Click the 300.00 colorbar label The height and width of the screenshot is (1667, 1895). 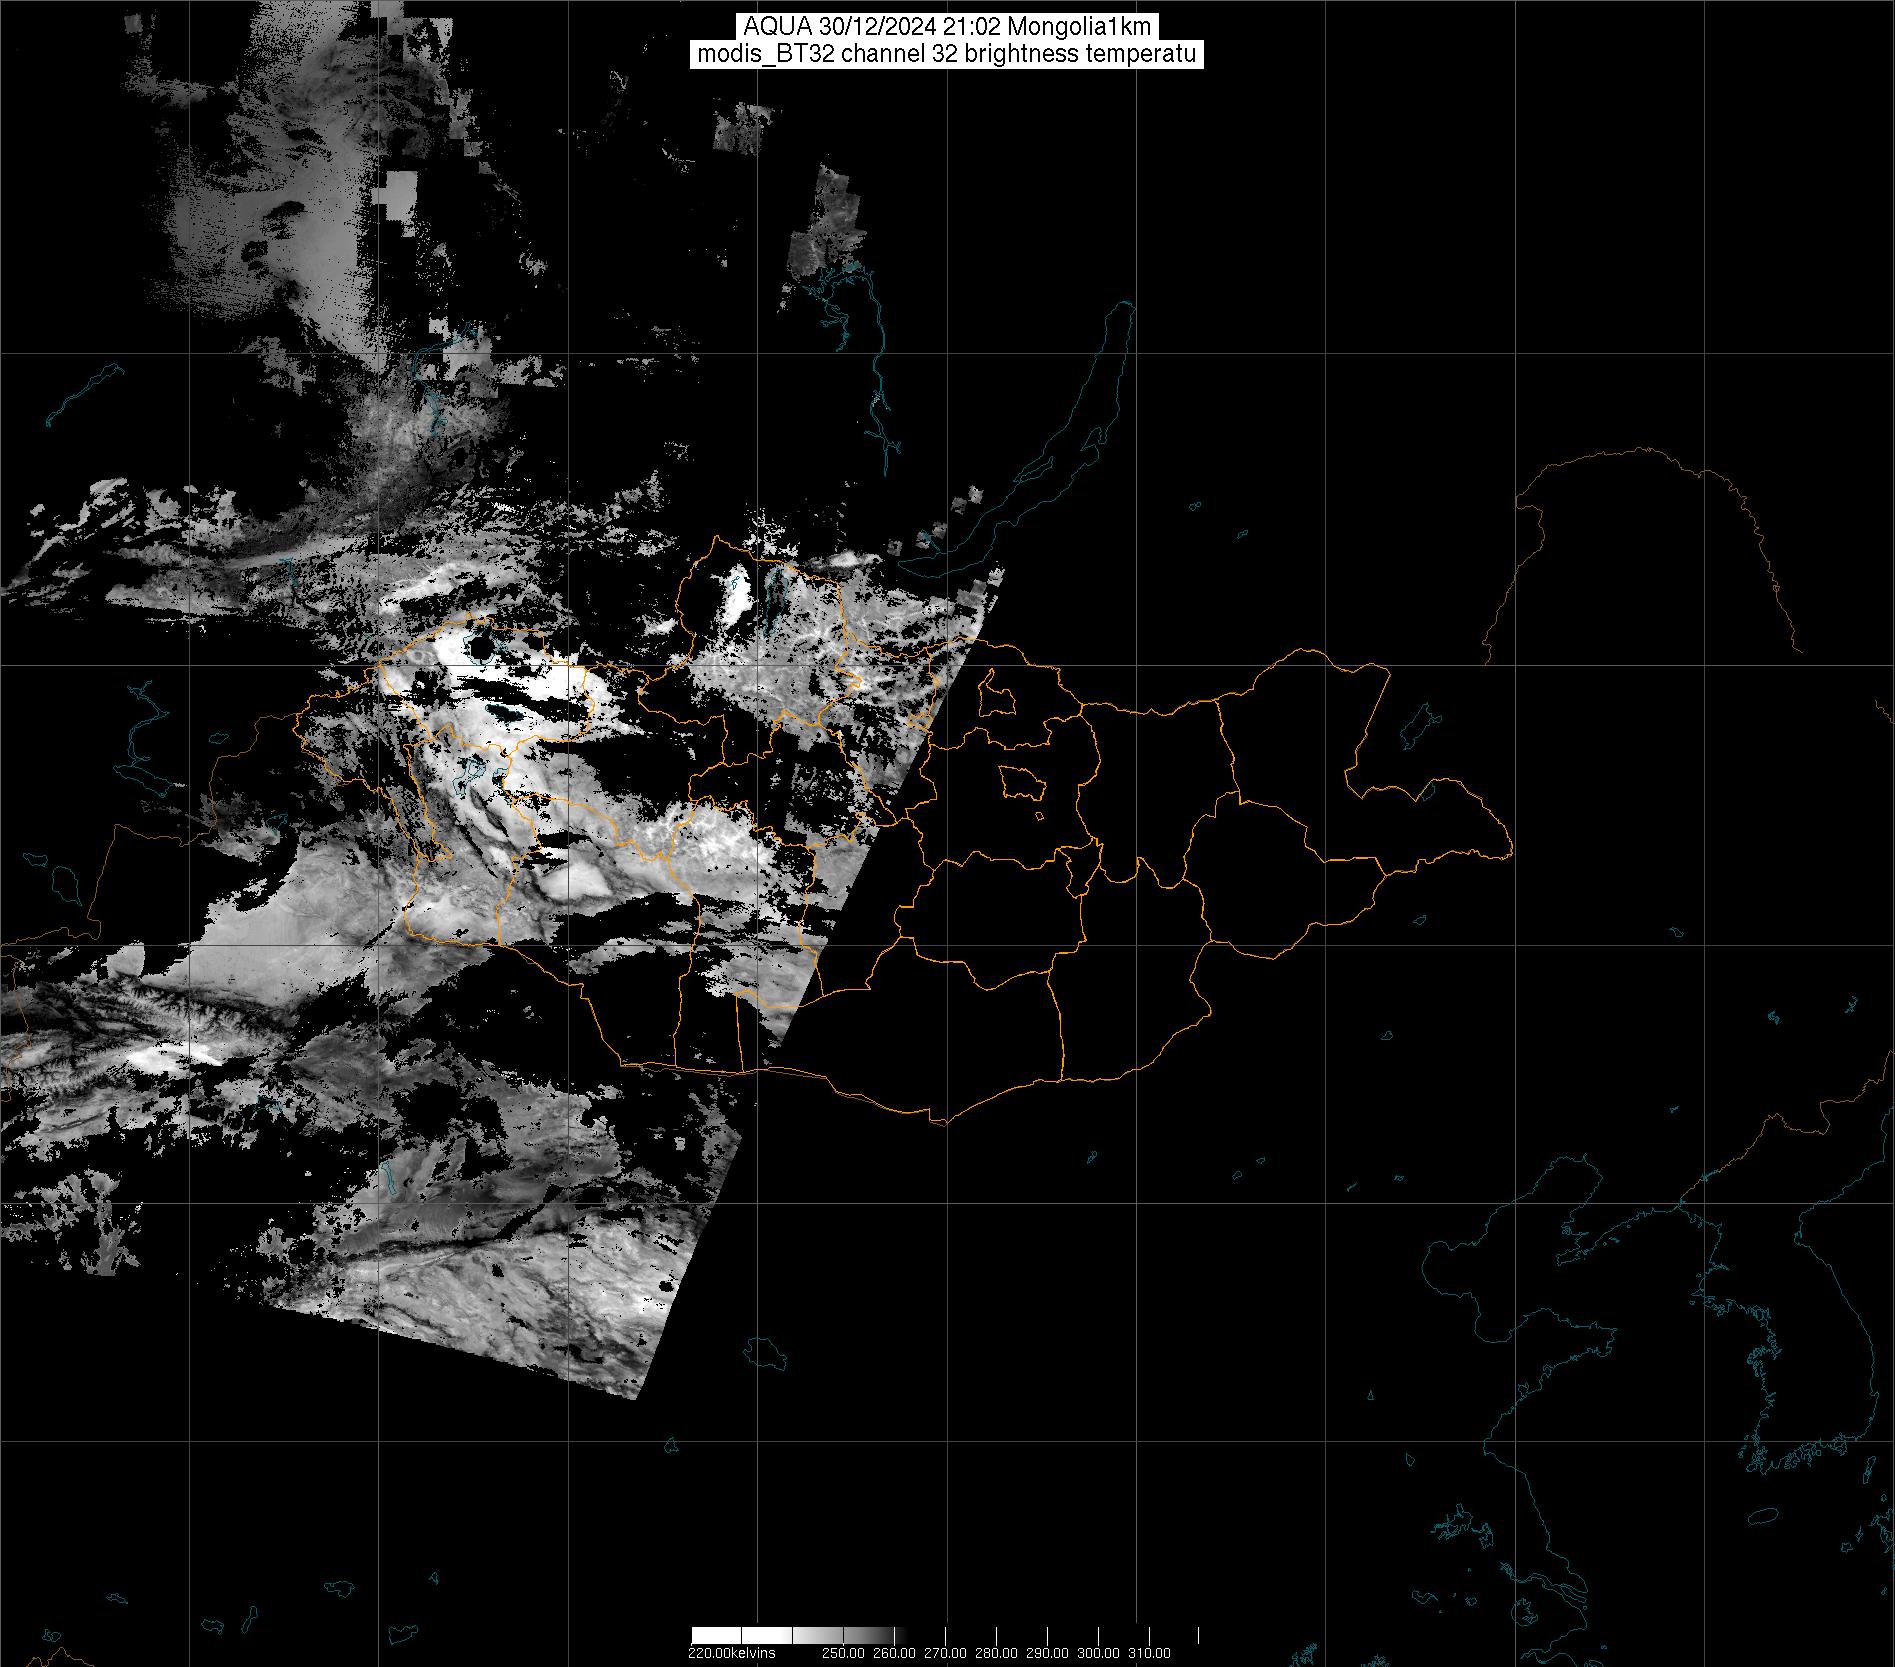[x=1099, y=1653]
